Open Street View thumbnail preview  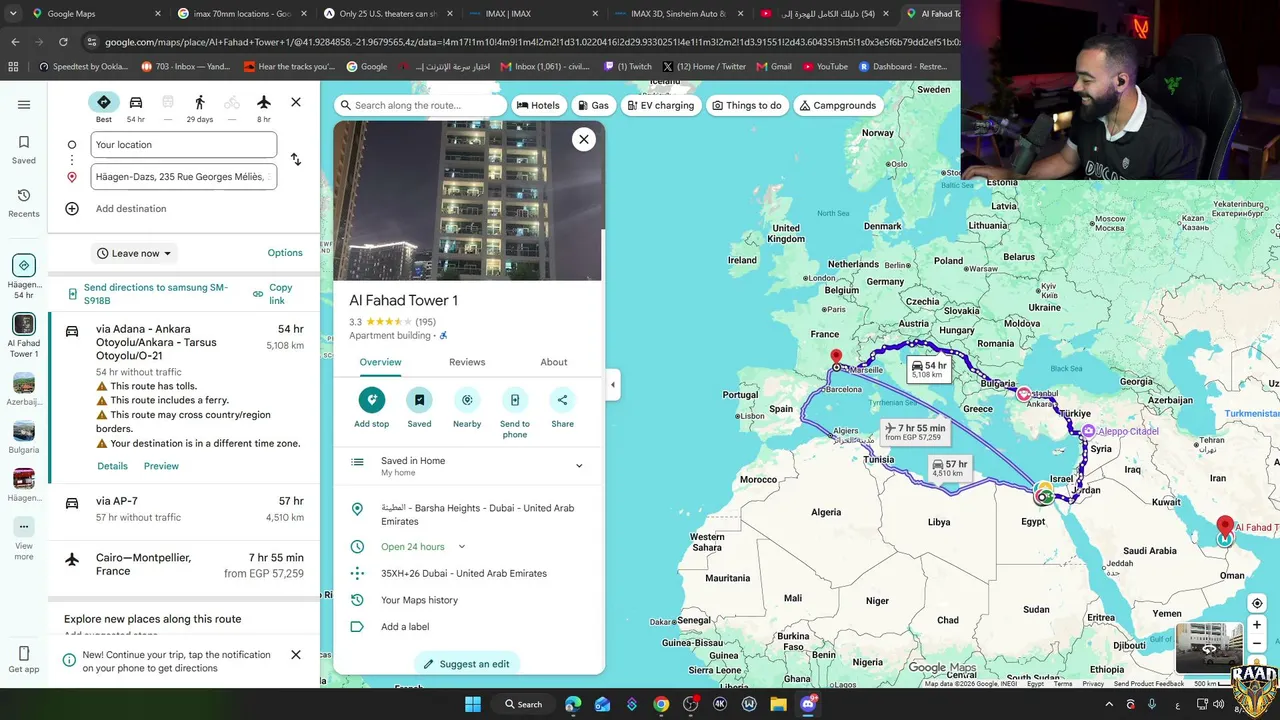[x=1209, y=648]
